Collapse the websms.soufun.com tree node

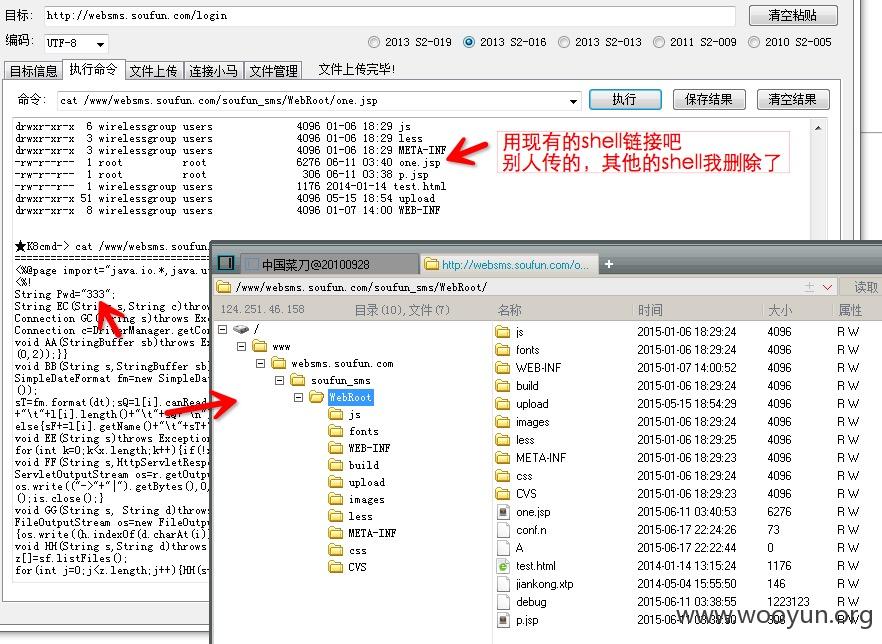[260, 363]
